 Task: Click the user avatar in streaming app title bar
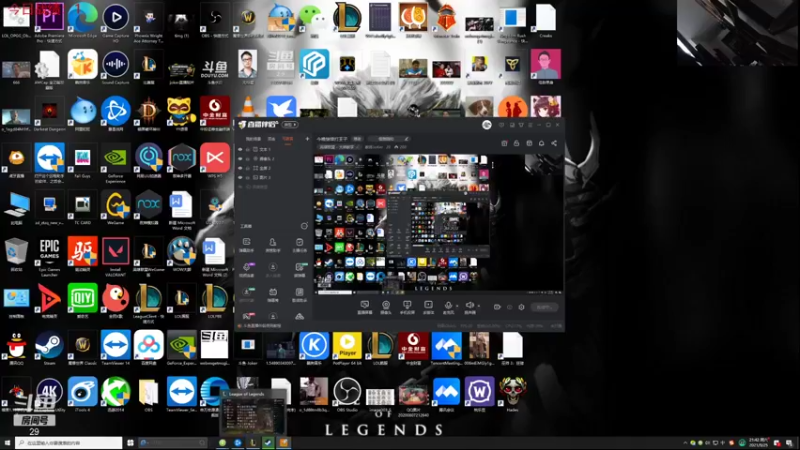[x=487, y=125]
